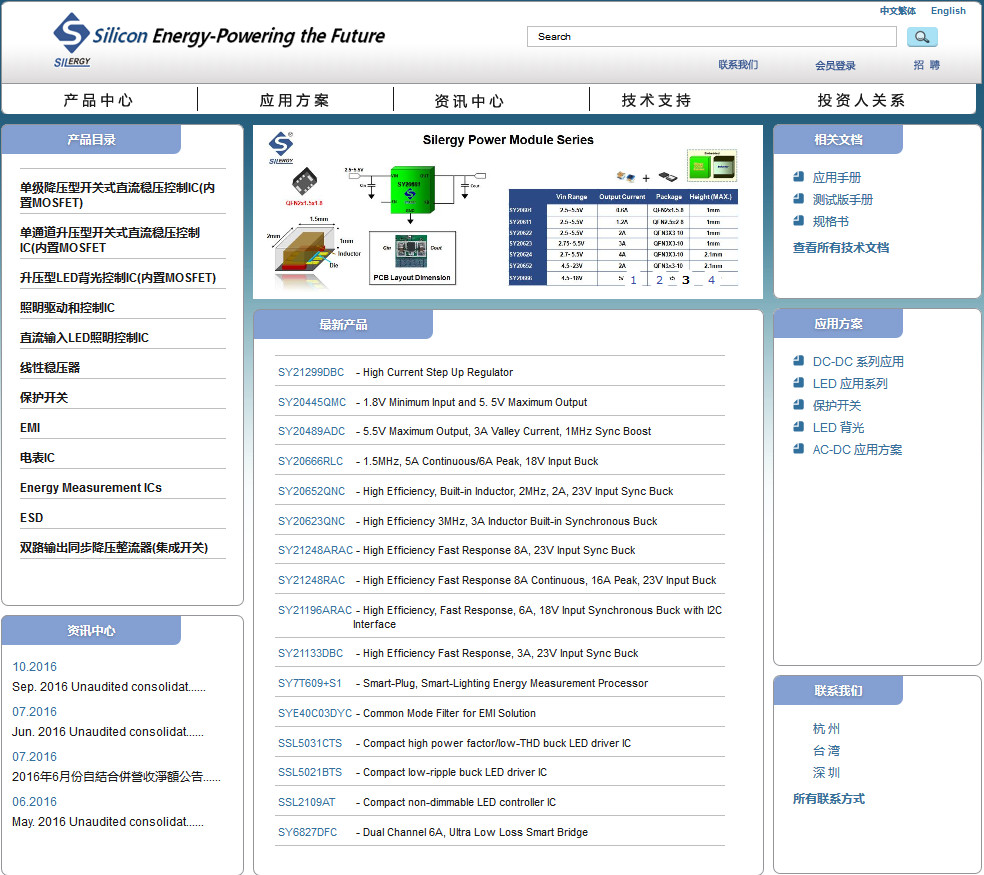Go to banner slide 1

[633, 280]
